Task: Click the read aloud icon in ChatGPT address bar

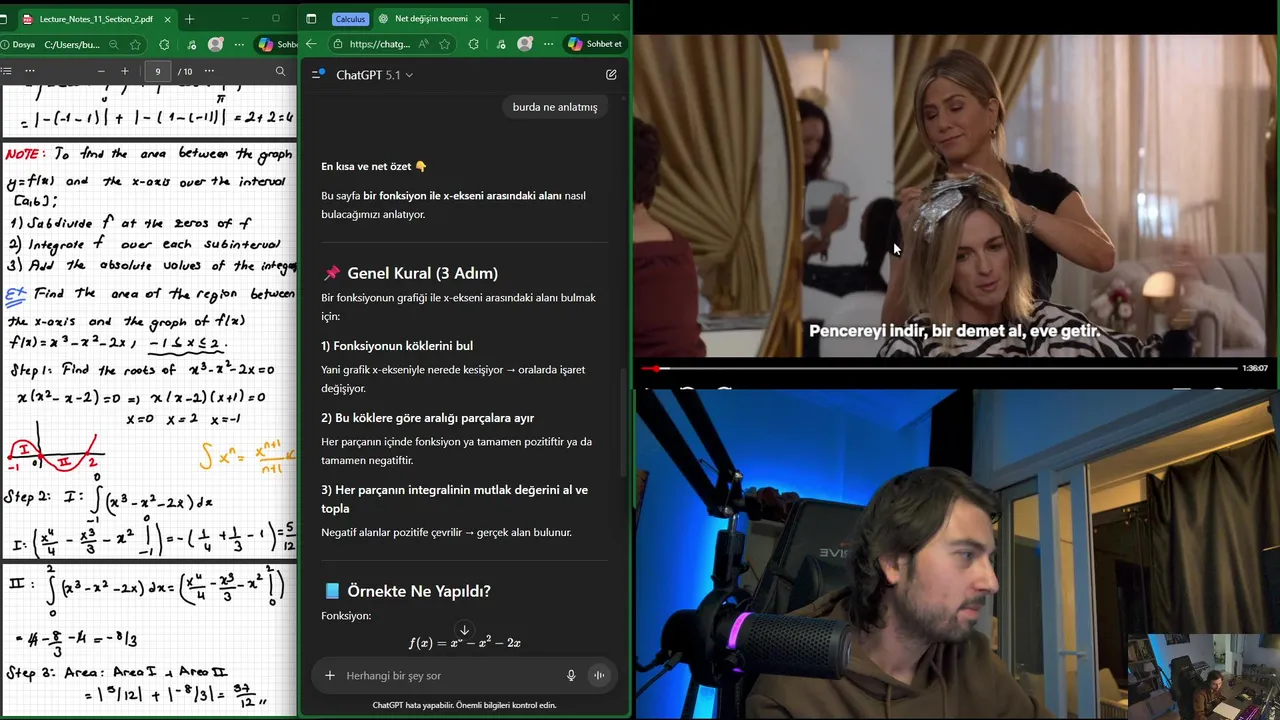Action: 424,44
